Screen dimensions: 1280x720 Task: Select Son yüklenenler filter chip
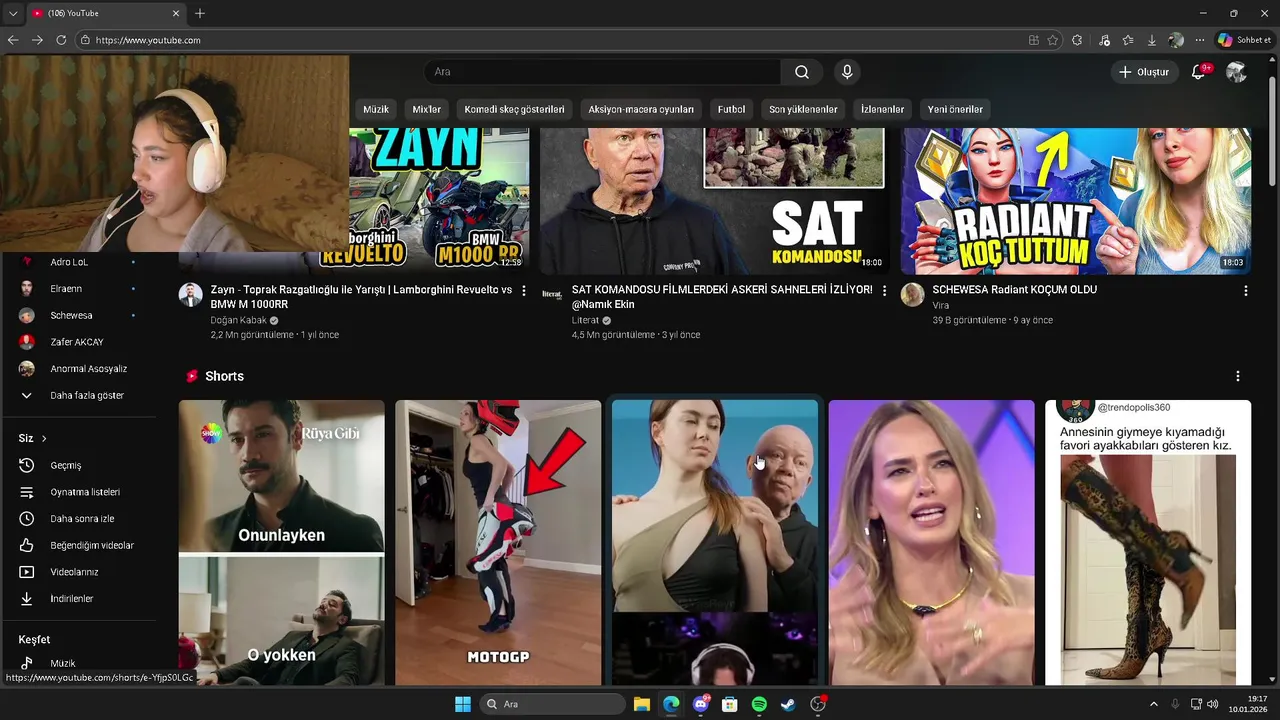click(x=803, y=109)
